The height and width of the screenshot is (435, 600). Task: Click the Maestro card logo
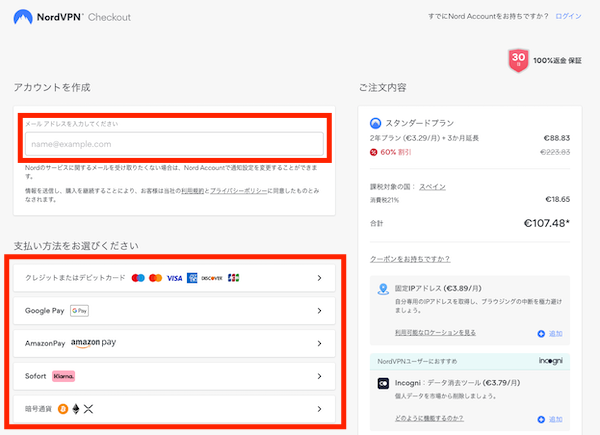[x=138, y=278]
